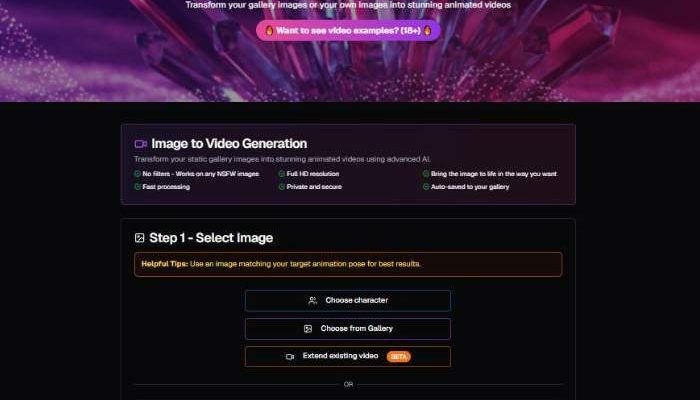Viewport: 700px width, 400px height.
Task: Click the checkmark icon beside Fast processing
Action: [x=137, y=187]
